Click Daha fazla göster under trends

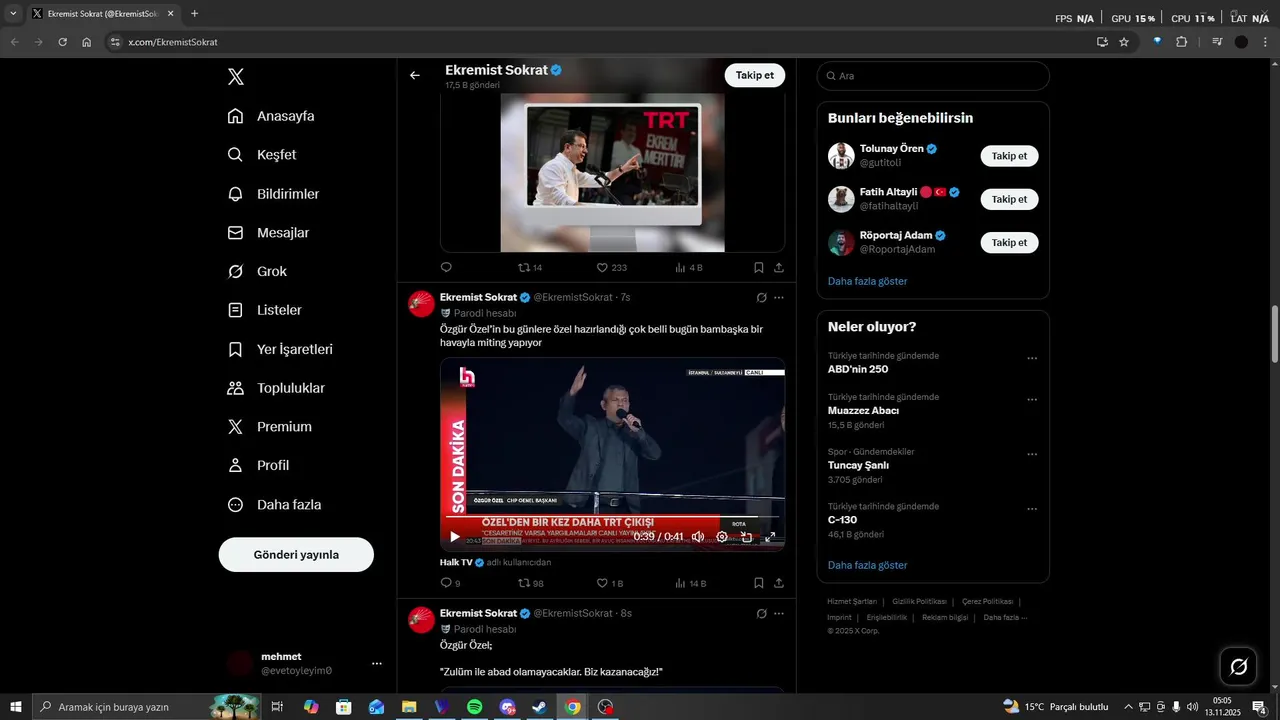pyautogui.click(x=867, y=565)
